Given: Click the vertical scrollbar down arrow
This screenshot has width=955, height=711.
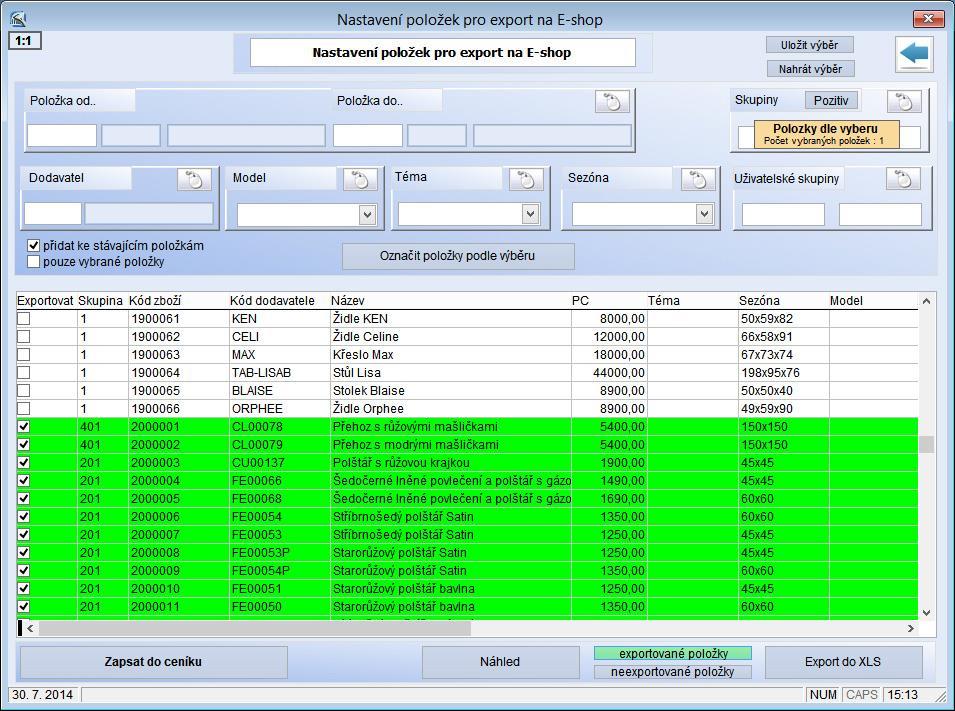Looking at the screenshot, I should pyautogui.click(x=926, y=612).
